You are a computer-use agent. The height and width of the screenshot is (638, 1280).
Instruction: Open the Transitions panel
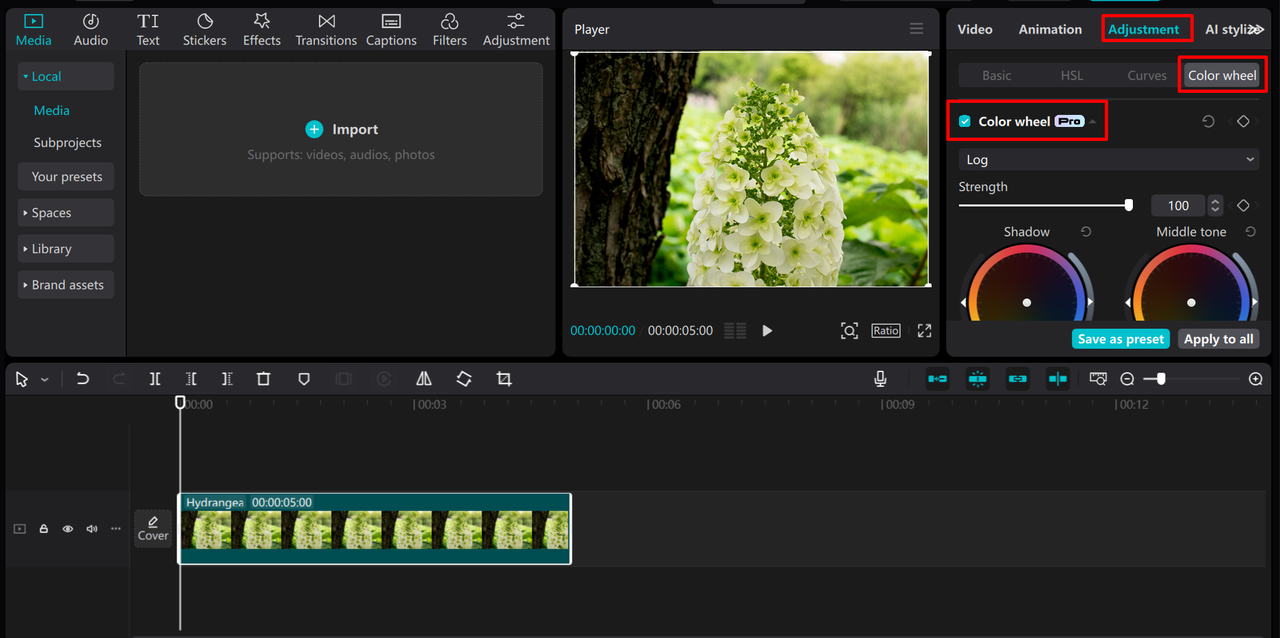(326, 29)
